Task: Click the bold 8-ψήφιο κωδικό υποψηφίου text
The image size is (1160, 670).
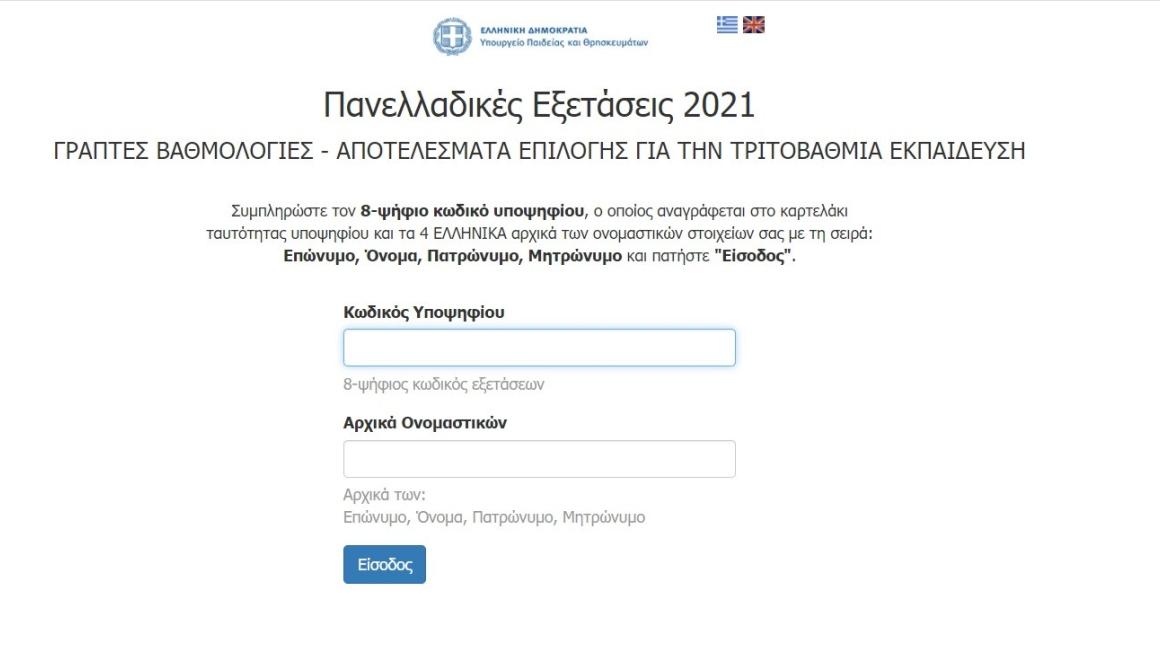Action: pyautogui.click(x=472, y=212)
